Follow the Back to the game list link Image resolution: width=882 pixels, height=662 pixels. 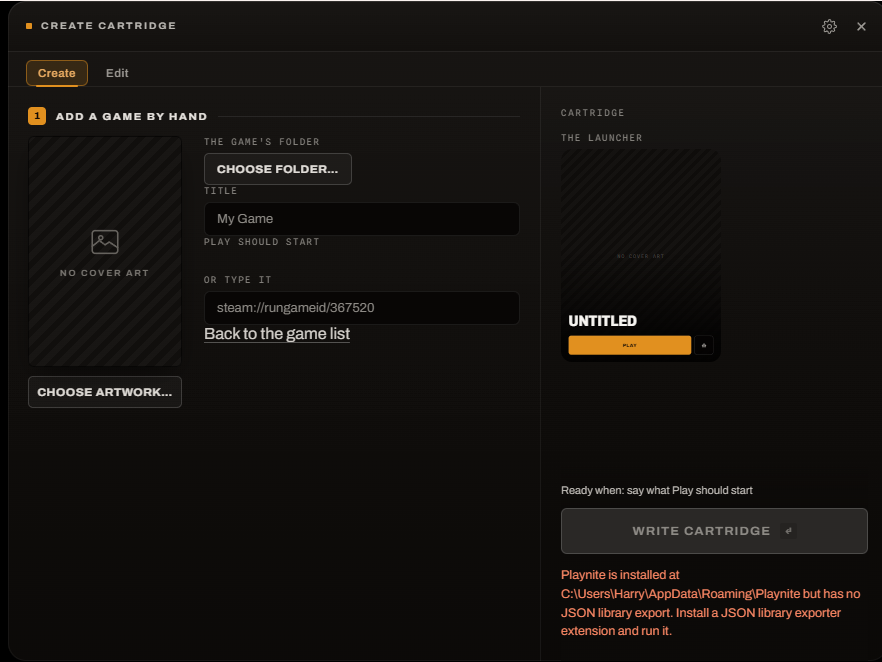tap(277, 334)
